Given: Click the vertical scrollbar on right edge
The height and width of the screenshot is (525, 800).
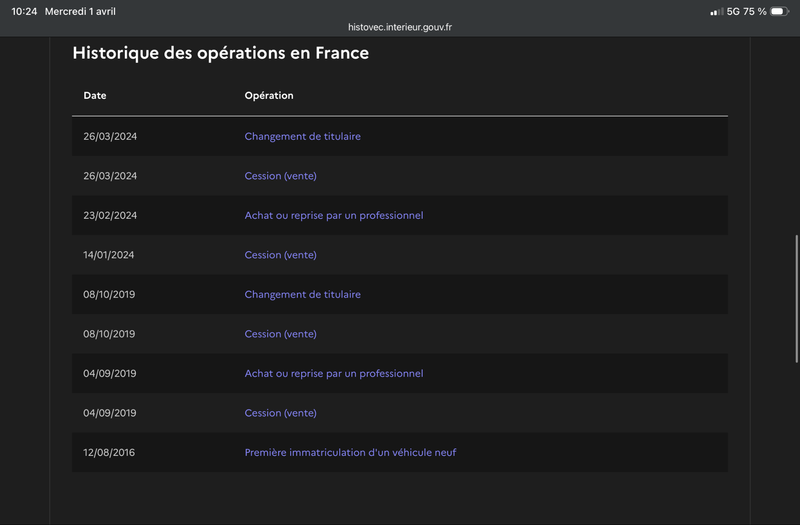Looking at the screenshot, I should pyautogui.click(x=796, y=290).
